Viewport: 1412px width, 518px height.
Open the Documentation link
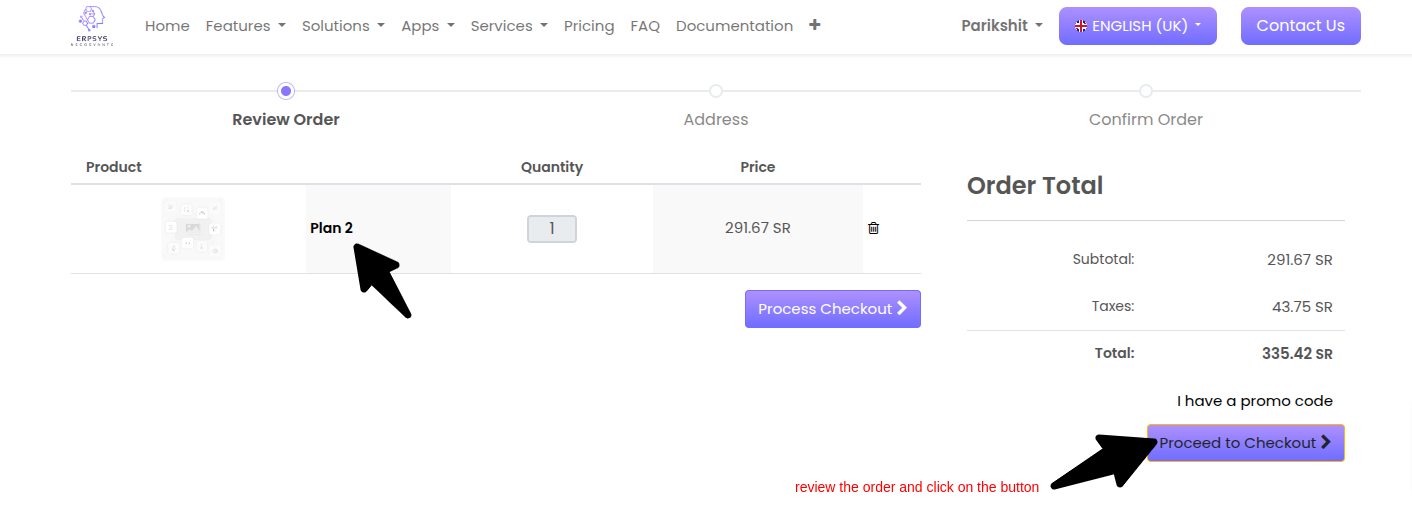(x=734, y=26)
